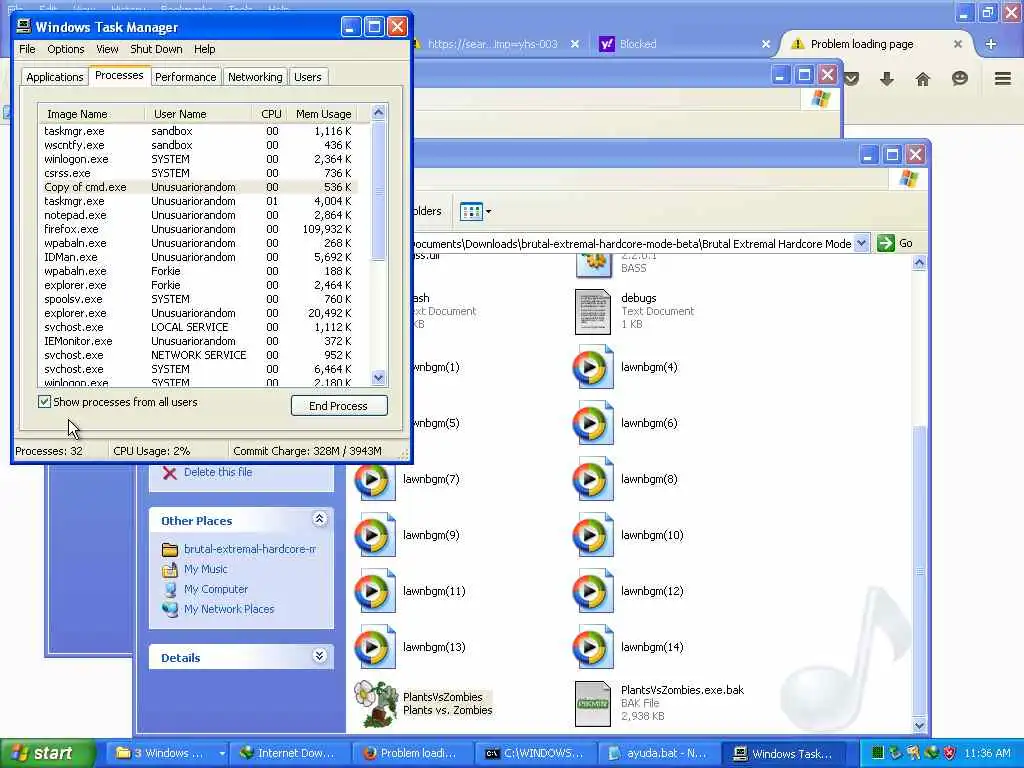The height and width of the screenshot is (768, 1024).
Task: Collapse the Other Places panel
Action: (319, 519)
